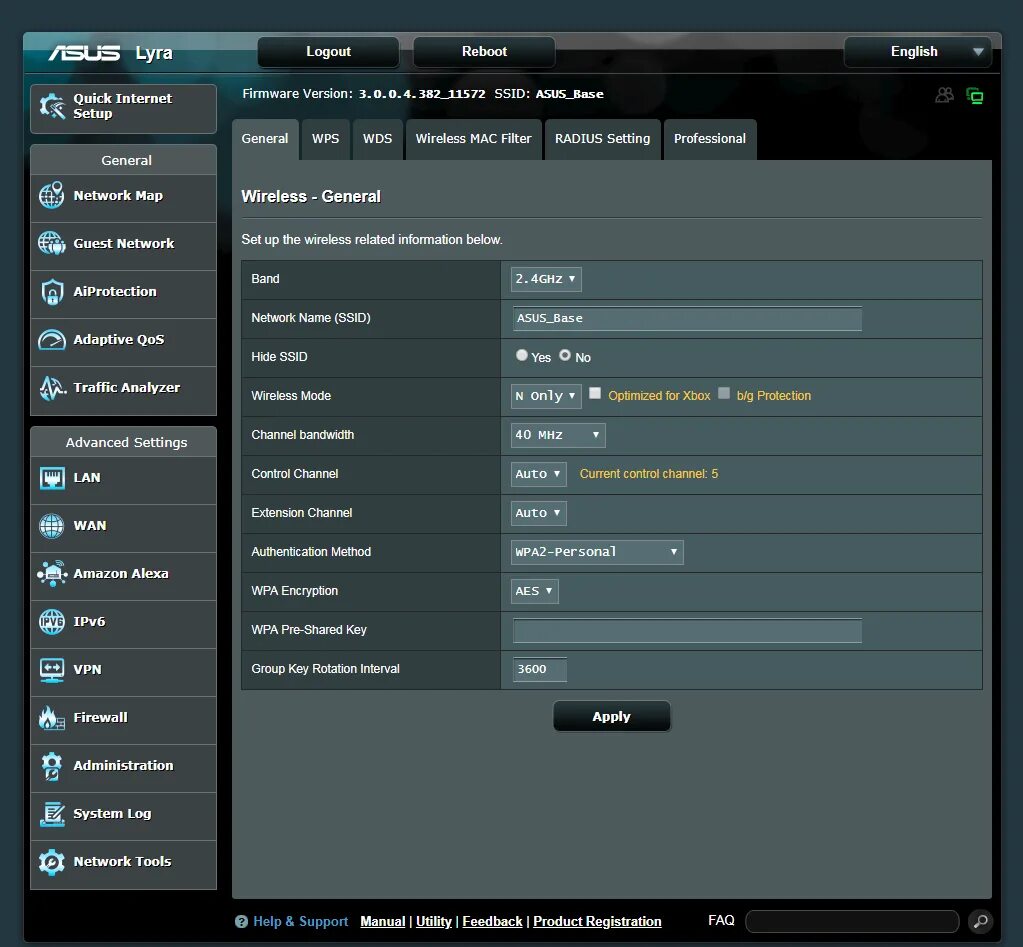Enable Optimized for Xbox checkbox
Image resolution: width=1023 pixels, height=947 pixels.
[x=595, y=393]
